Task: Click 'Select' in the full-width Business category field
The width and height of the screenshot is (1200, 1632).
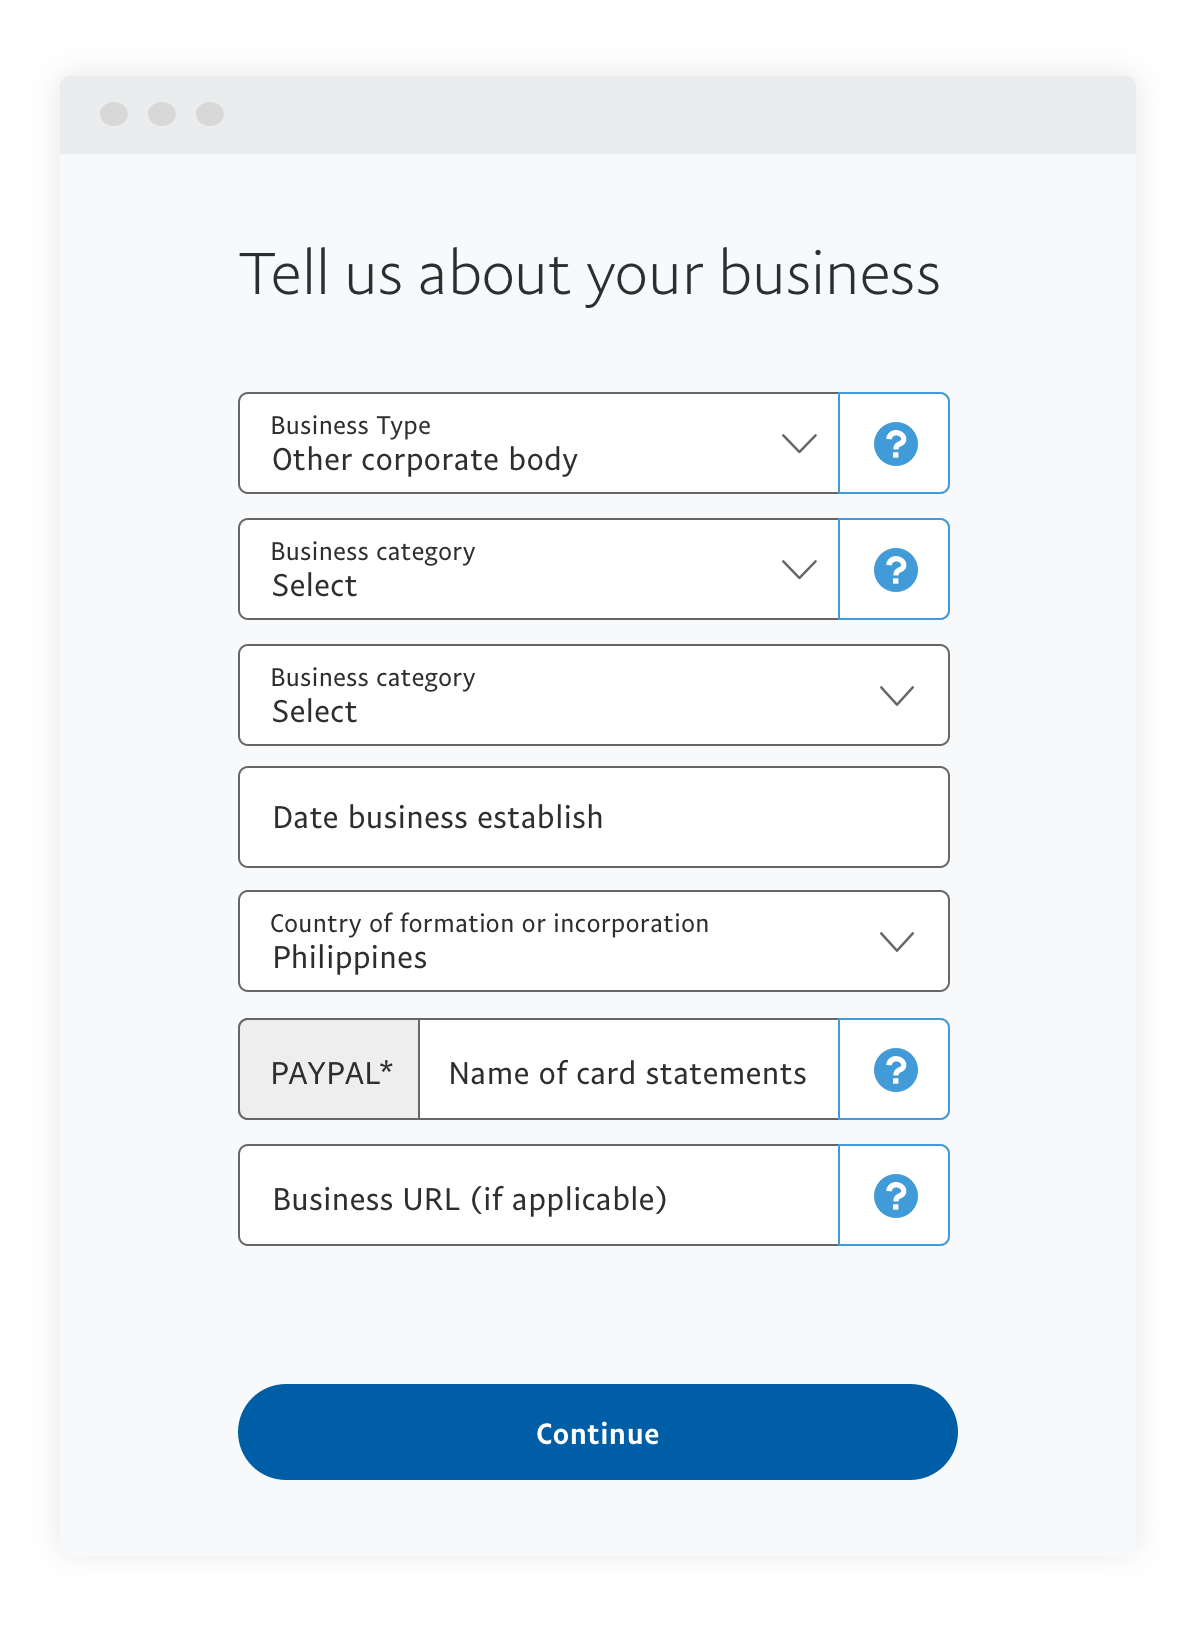Action: [x=315, y=712]
